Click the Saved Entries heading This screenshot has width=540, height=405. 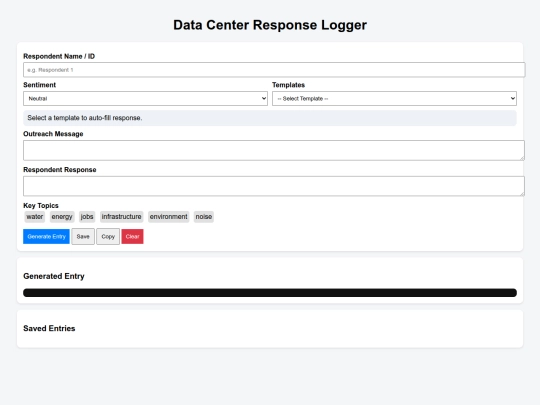click(49, 329)
